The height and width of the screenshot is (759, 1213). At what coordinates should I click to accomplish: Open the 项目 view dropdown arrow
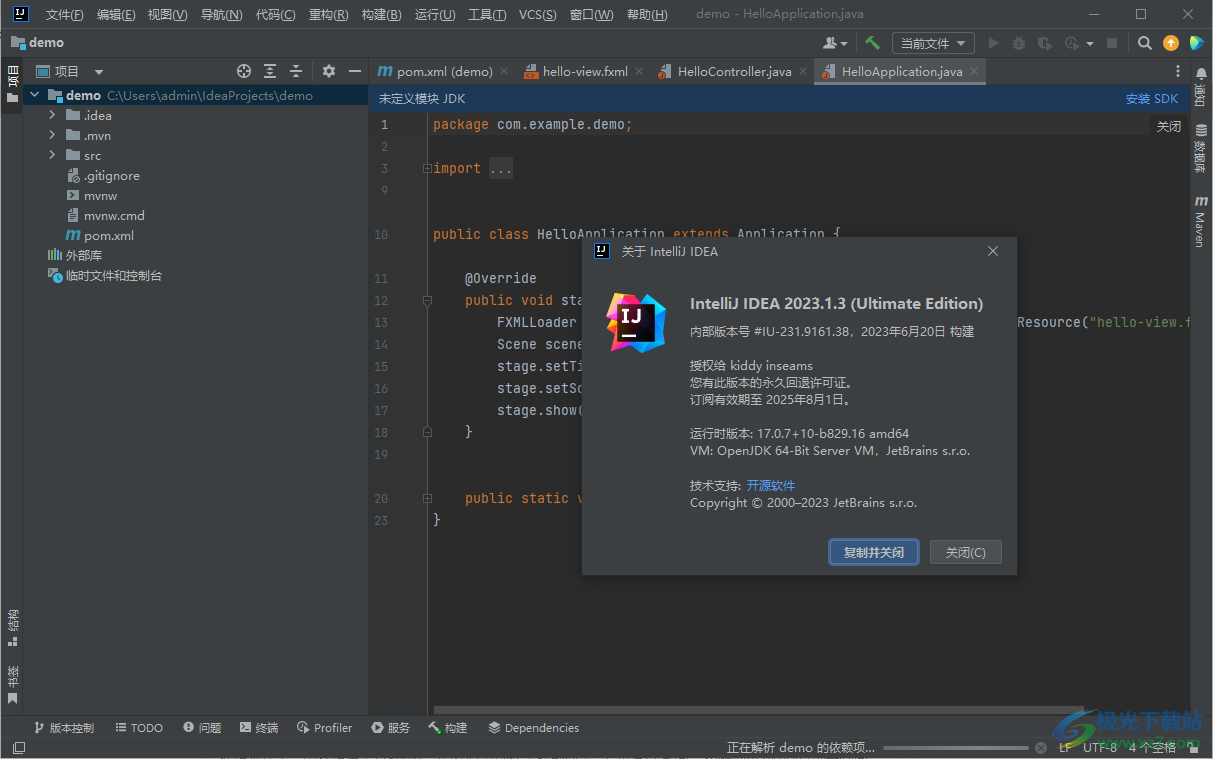pyautogui.click(x=98, y=71)
